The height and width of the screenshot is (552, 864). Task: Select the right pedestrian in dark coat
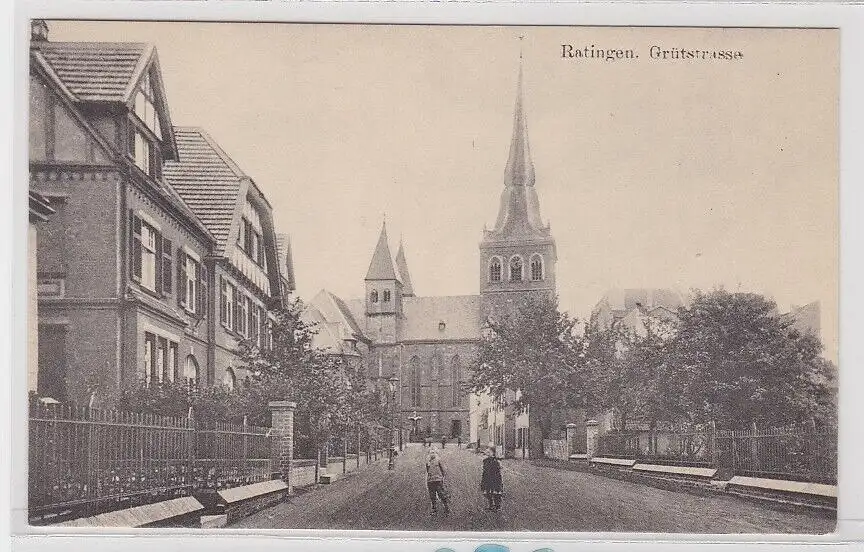coord(491,478)
